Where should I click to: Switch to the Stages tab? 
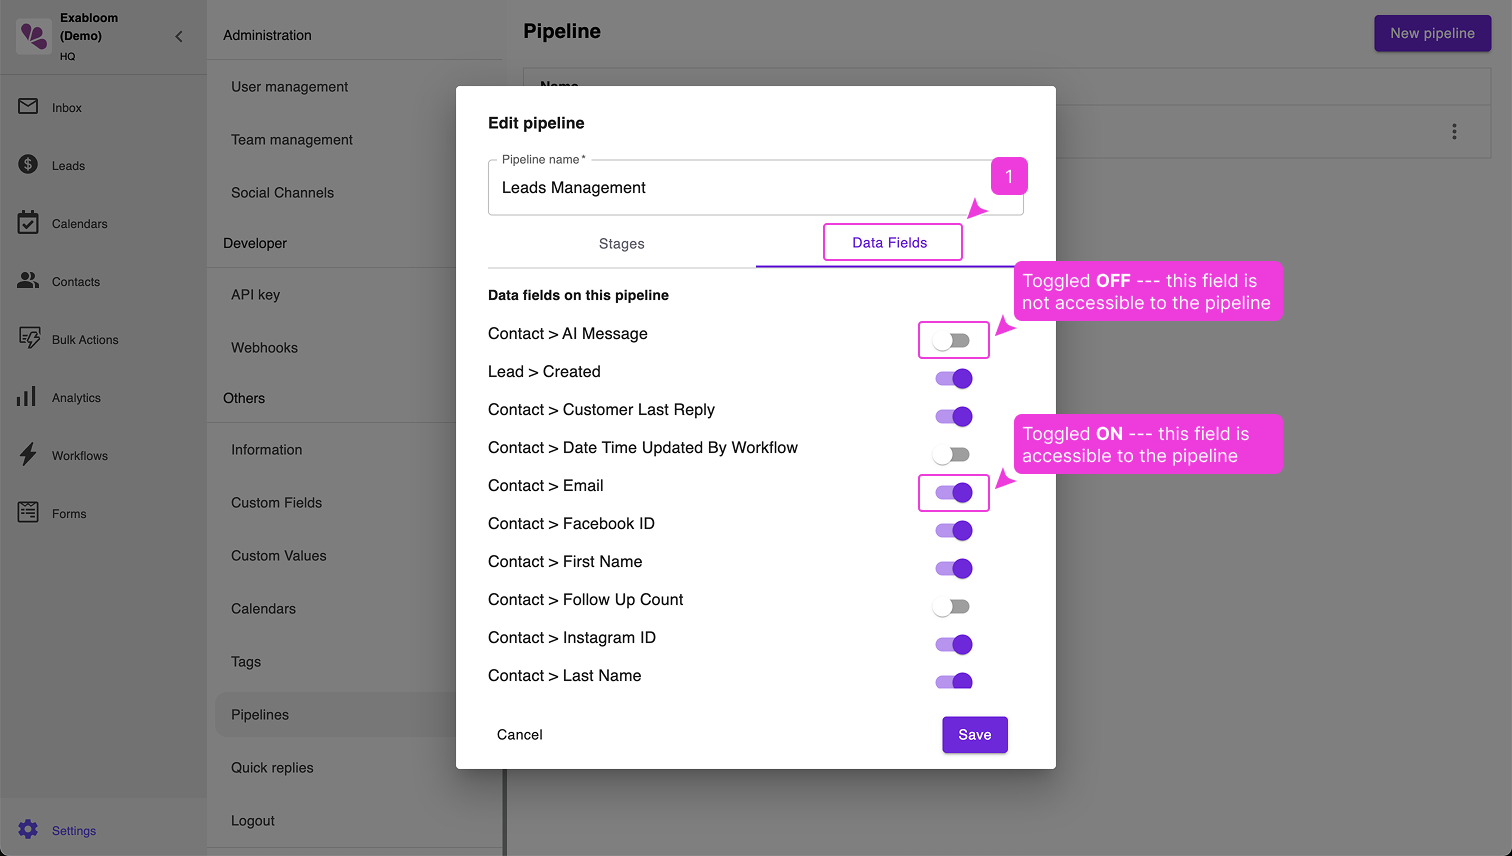(x=621, y=243)
